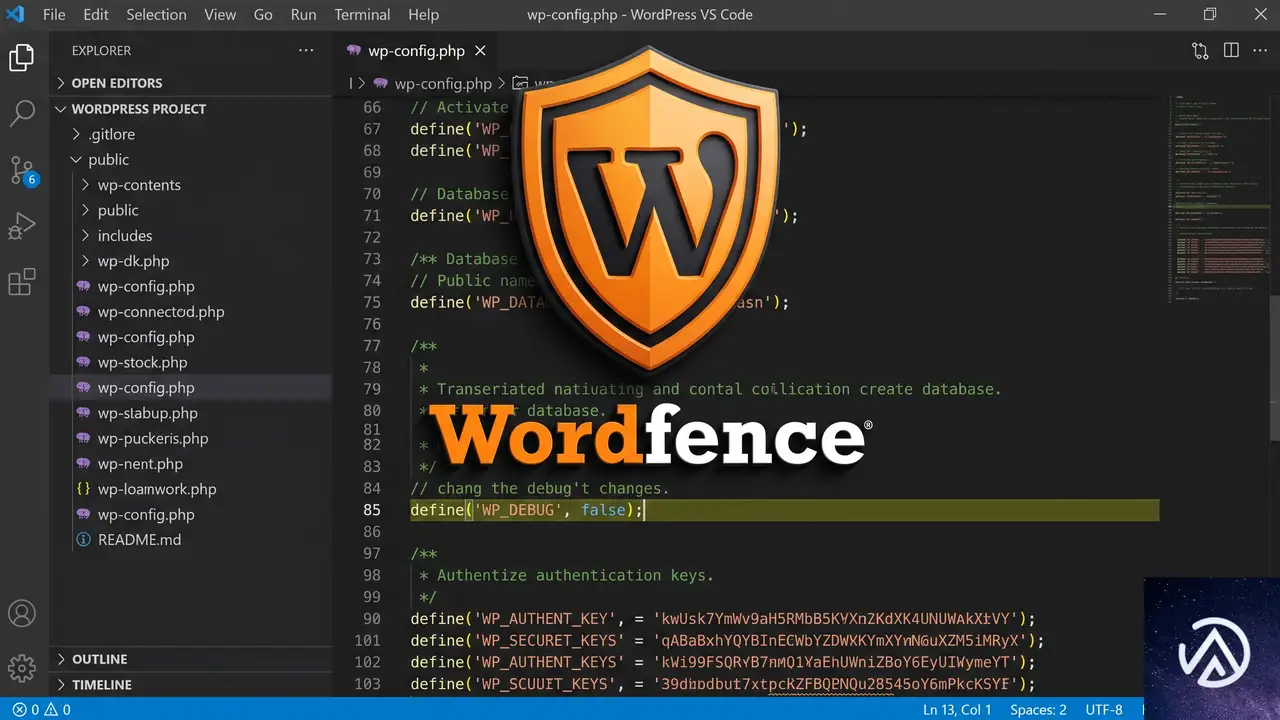The image size is (1280, 720).
Task: Open wp-stock.php in the explorer
Action: click(x=191, y=363)
